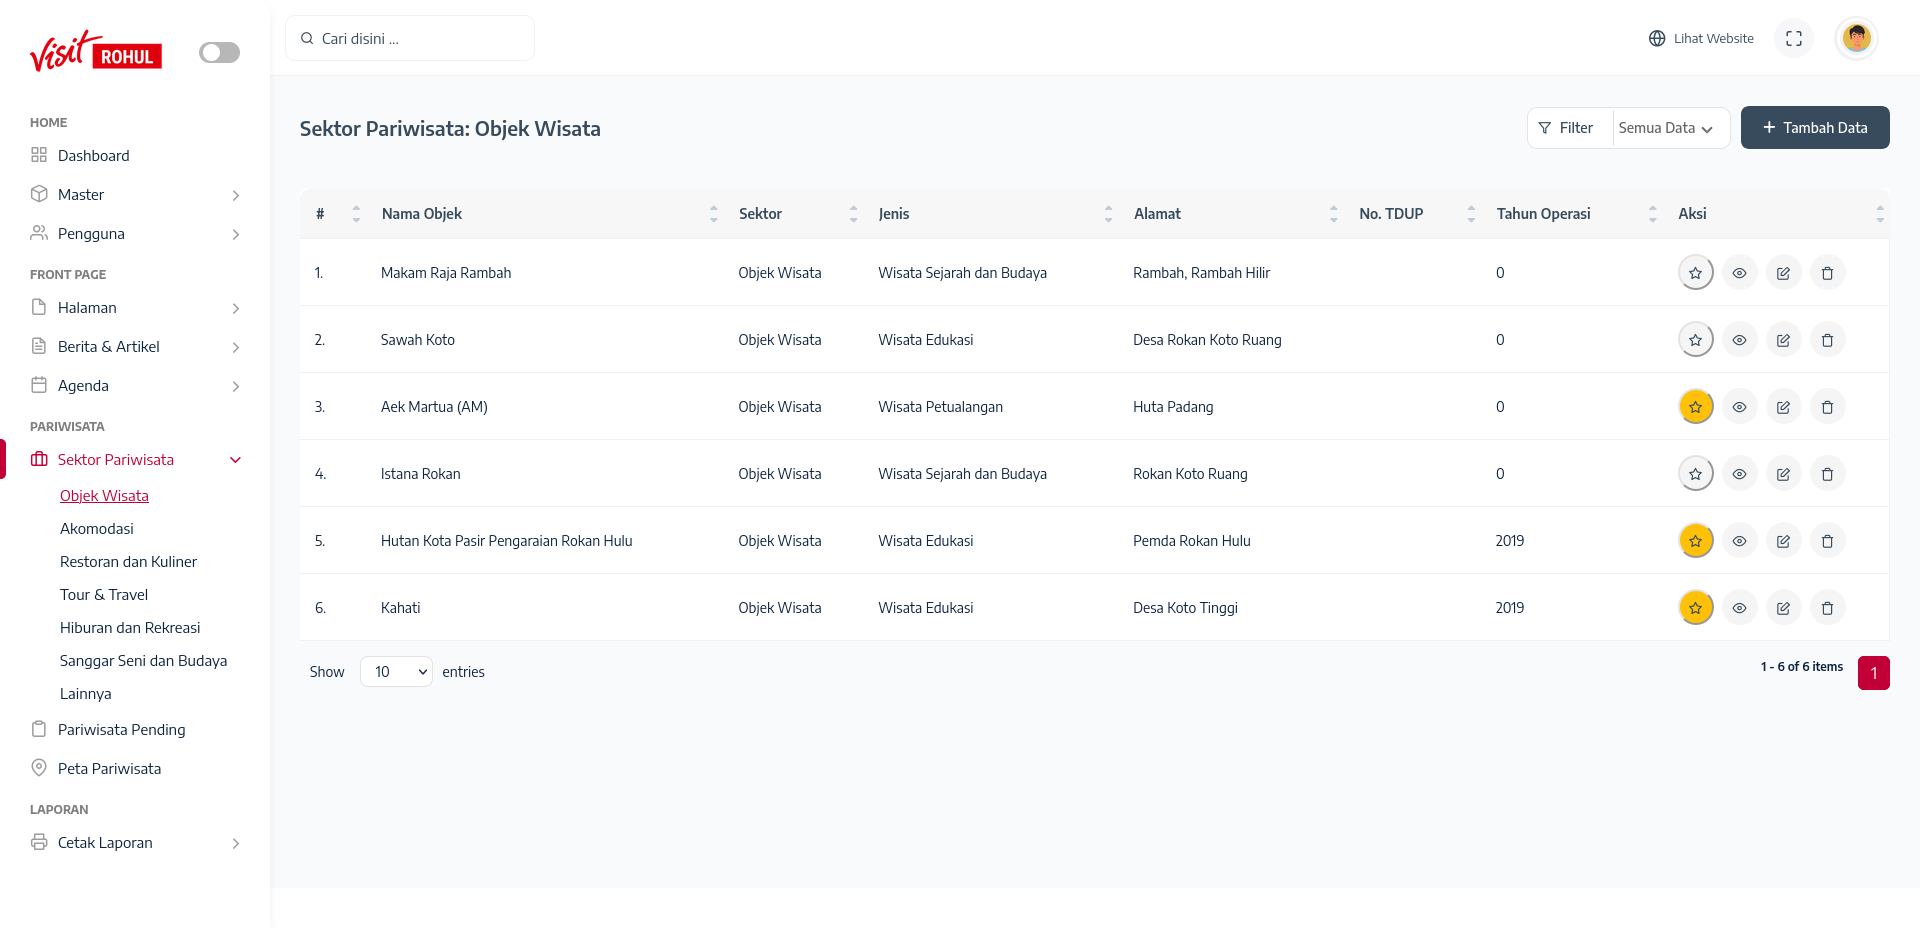Click edit icon for Kahati row

[x=1783, y=608]
